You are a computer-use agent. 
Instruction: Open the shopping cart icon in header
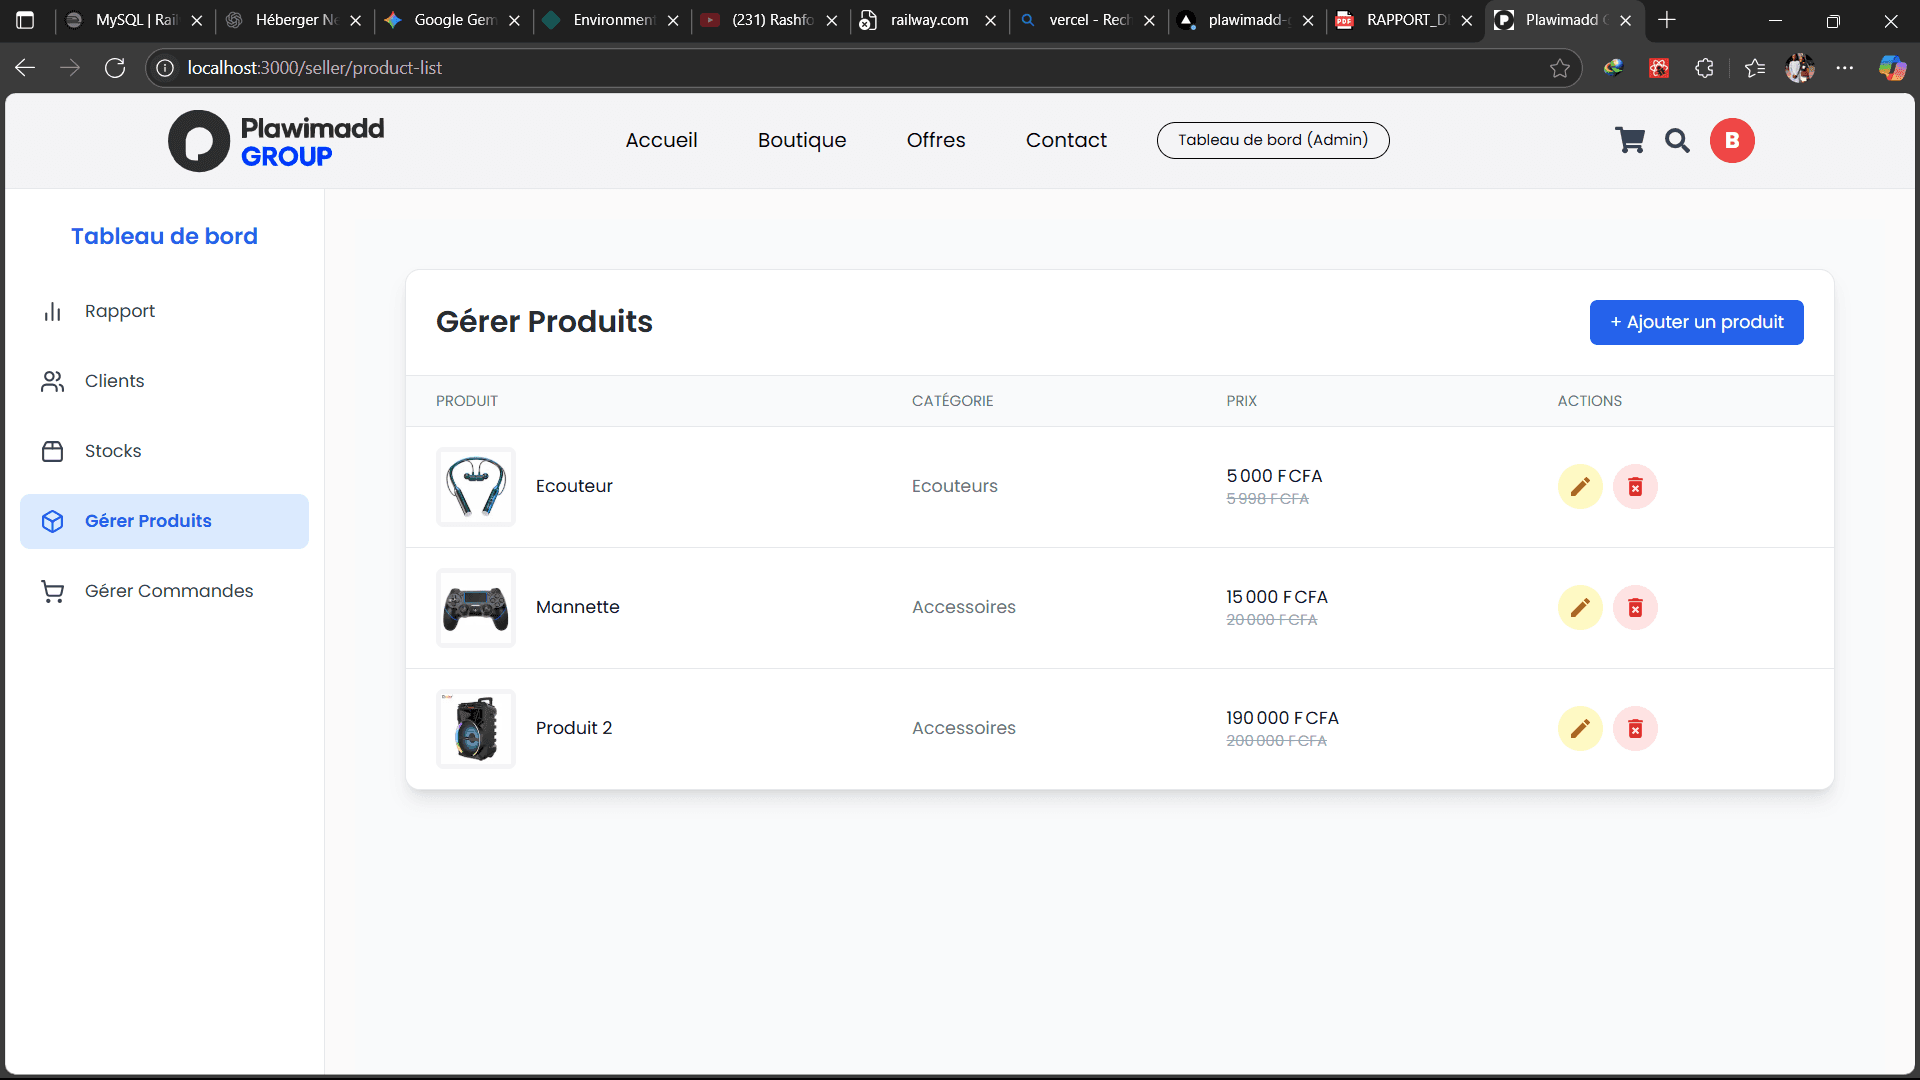pos(1630,141)
